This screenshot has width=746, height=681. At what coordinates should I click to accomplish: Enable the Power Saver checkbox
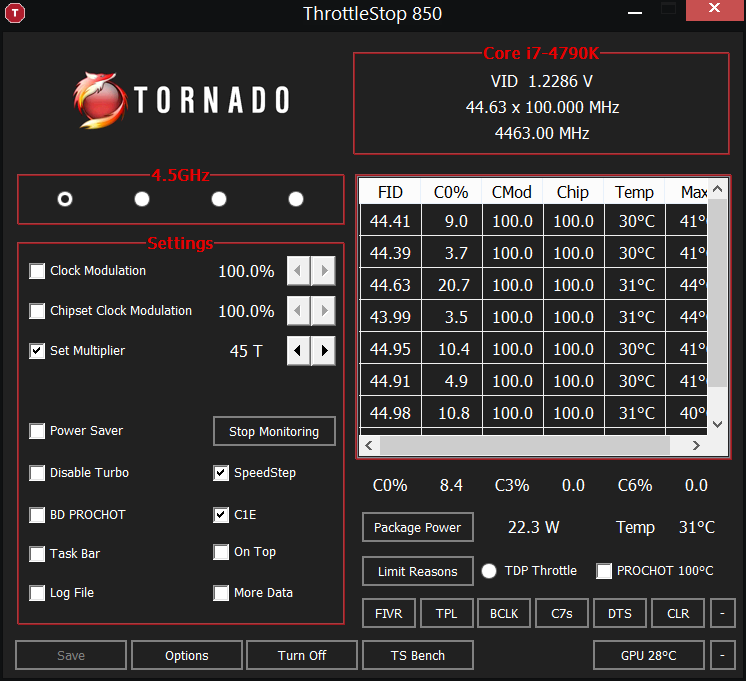pyautogui.click(x=37, y=431)
